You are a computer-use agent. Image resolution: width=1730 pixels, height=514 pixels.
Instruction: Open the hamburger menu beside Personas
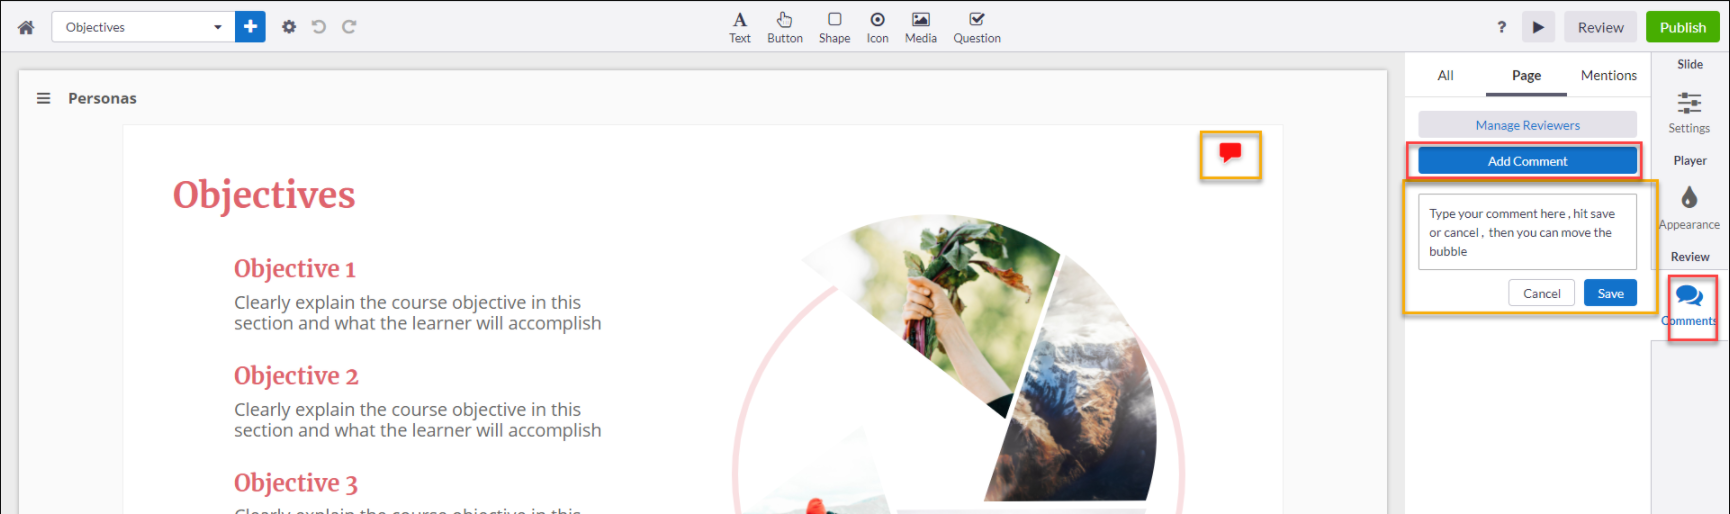click(43, 98)
